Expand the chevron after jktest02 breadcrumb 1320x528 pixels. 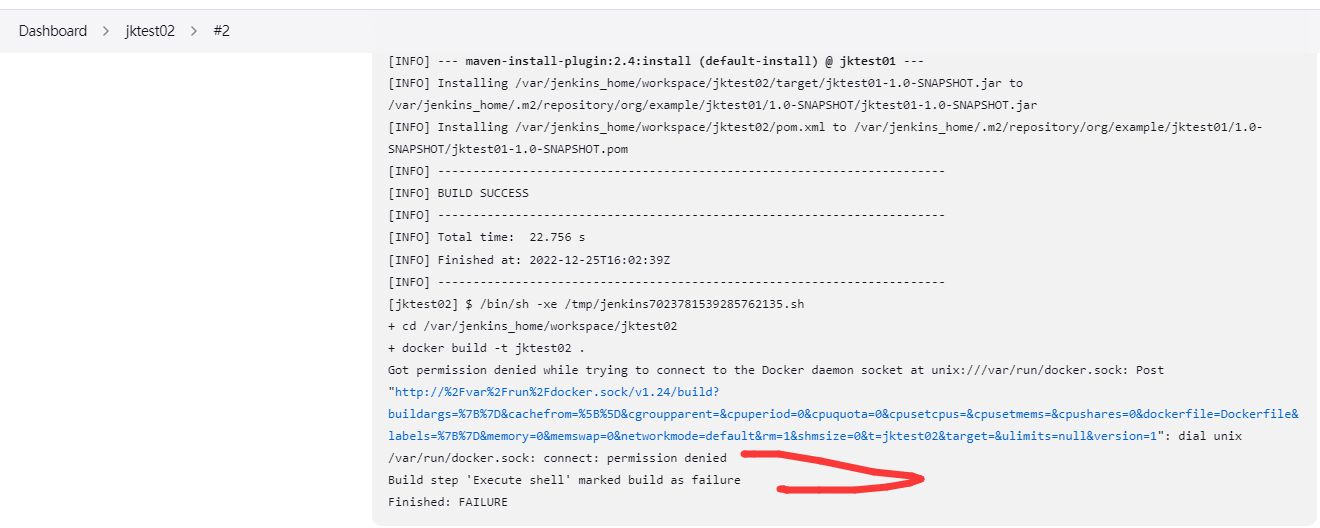(x=194, y=31)
